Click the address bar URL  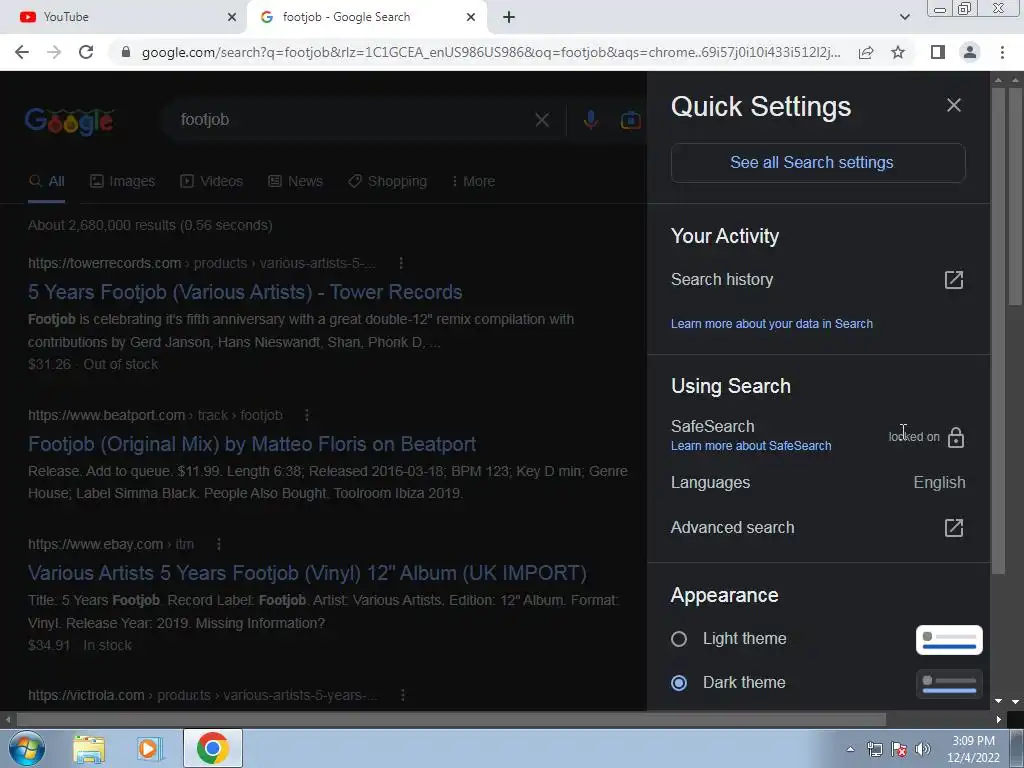(x=491, y=52)
